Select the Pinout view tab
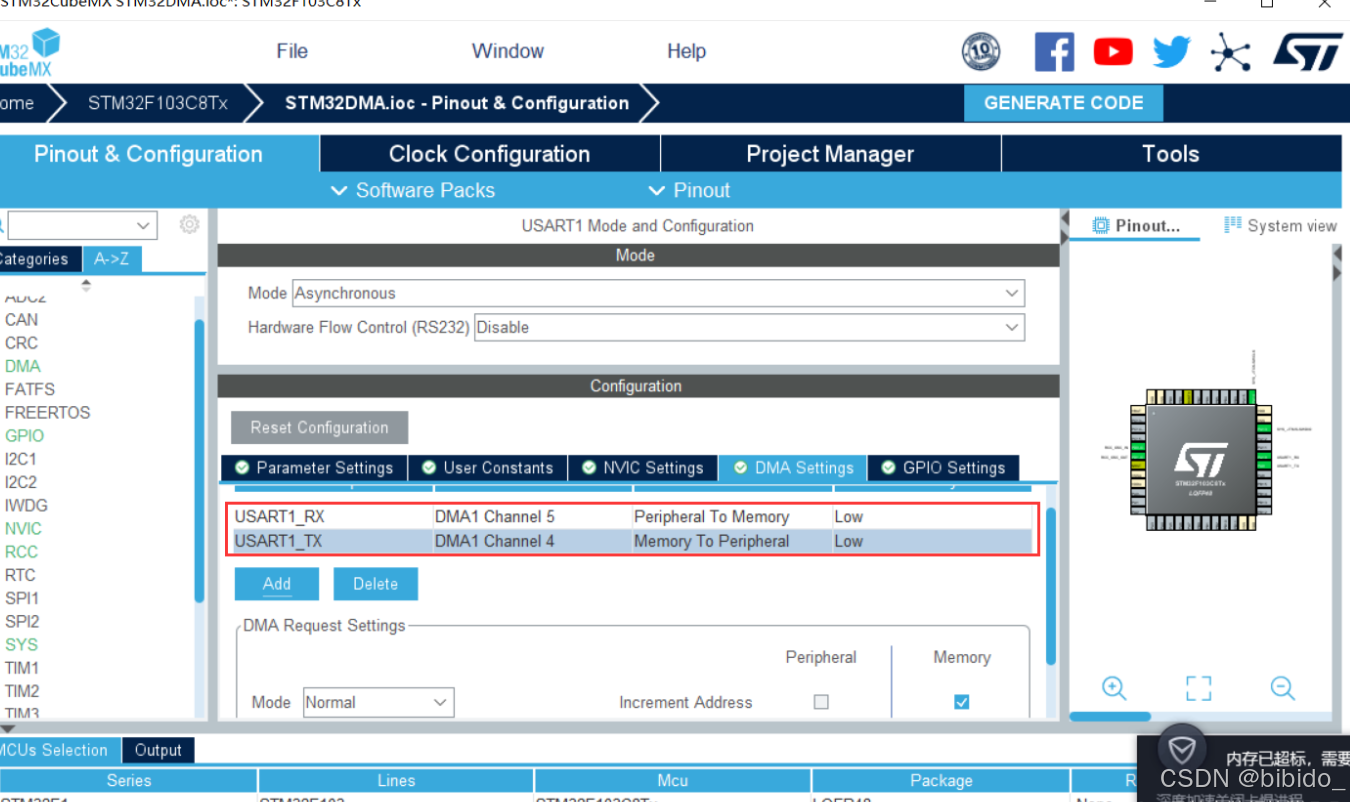 1136,226
